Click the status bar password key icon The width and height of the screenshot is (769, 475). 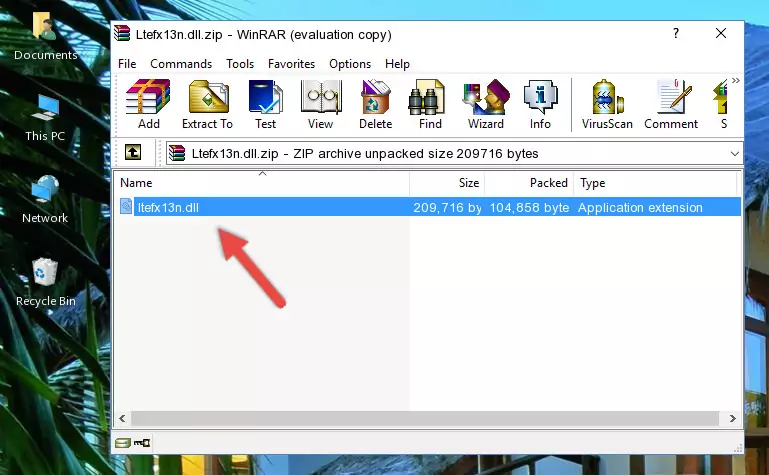point(142,443)
